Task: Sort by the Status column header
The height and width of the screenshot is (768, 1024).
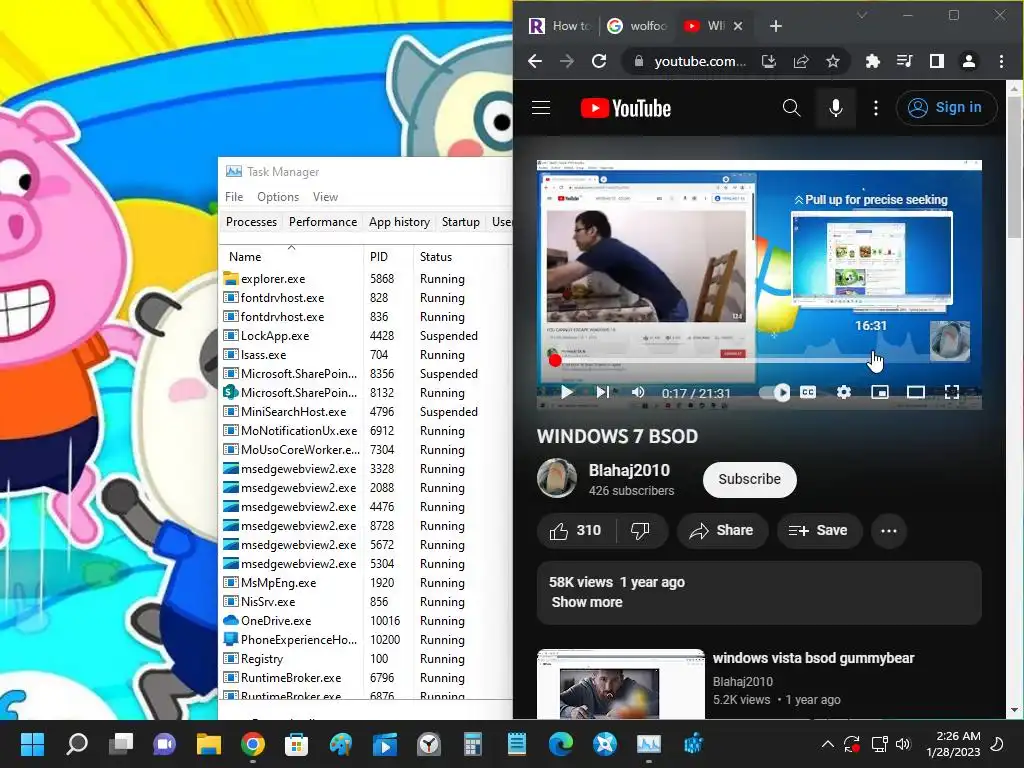Action: [x=462, y=257]
